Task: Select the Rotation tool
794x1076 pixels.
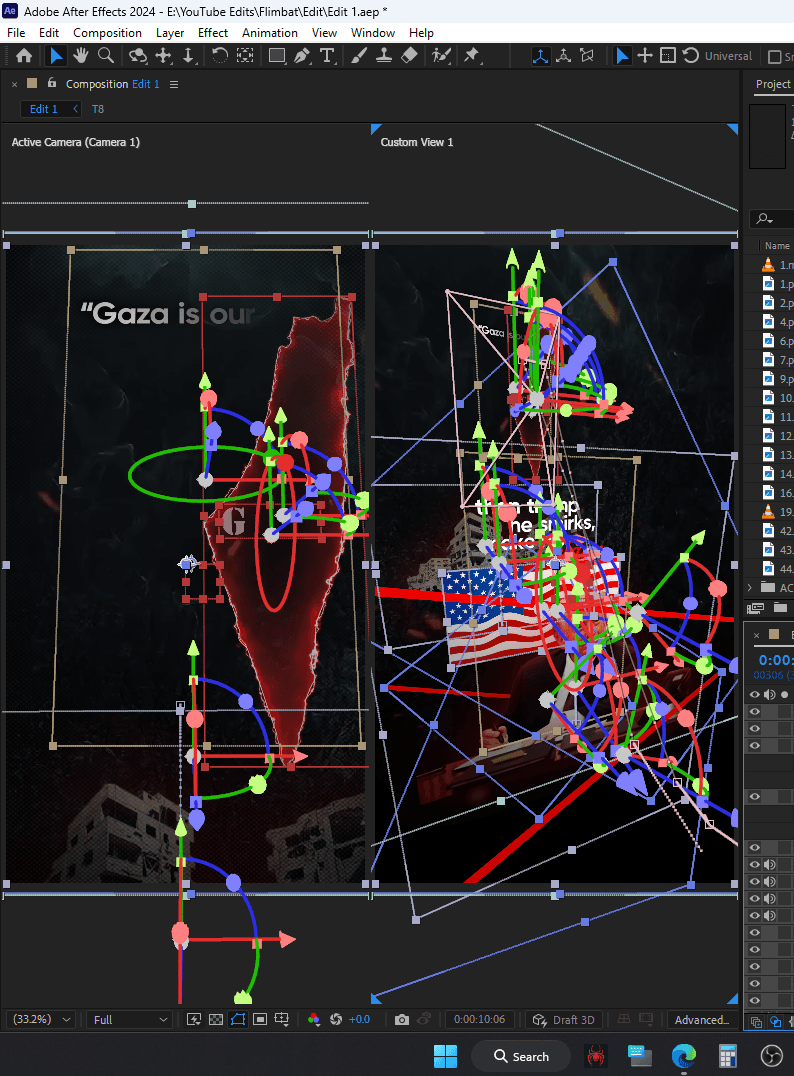Action: pos(220,56)
